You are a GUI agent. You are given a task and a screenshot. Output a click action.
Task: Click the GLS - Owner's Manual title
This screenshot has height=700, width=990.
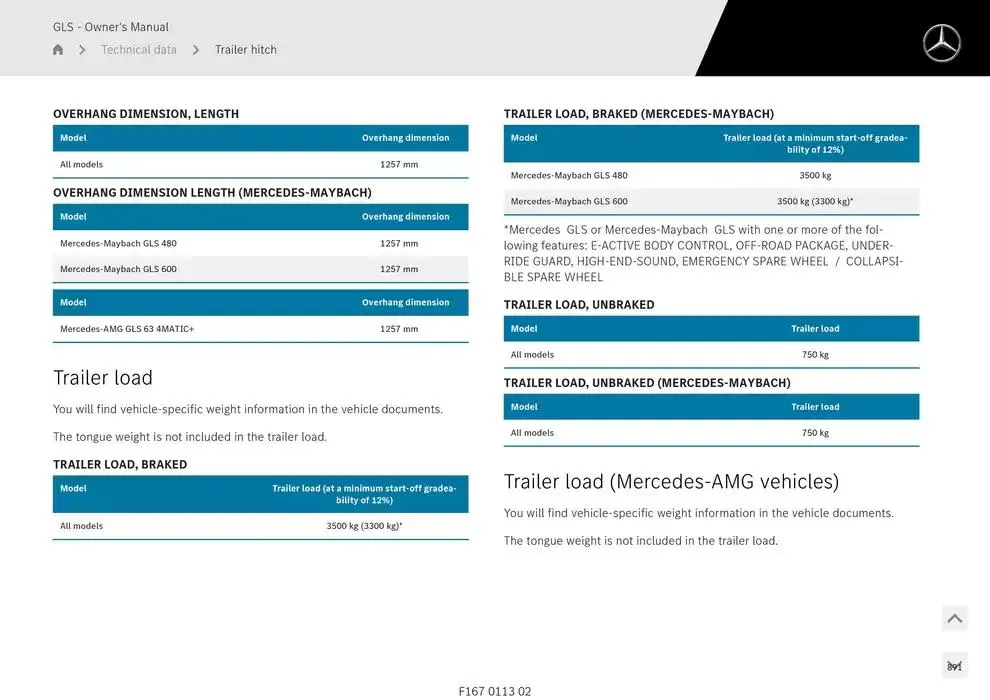click(x=111, y=27)
